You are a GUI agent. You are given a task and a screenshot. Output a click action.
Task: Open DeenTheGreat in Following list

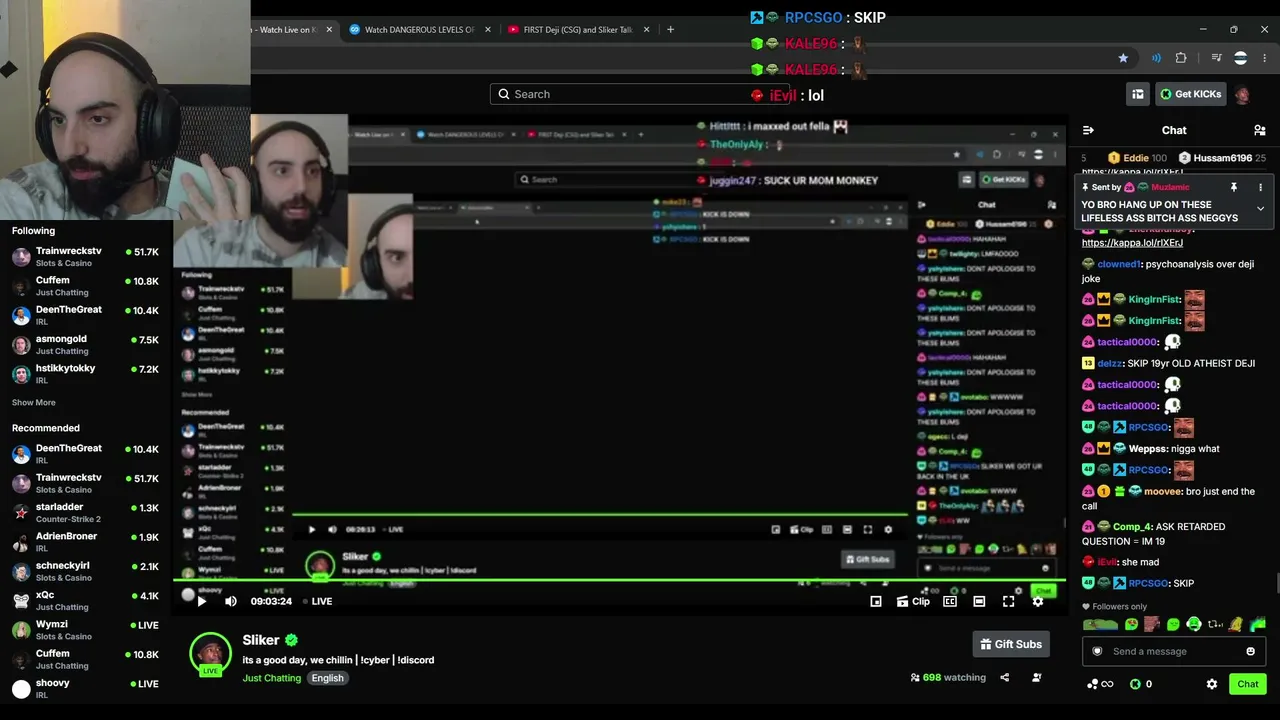click(x=85, y=315)
